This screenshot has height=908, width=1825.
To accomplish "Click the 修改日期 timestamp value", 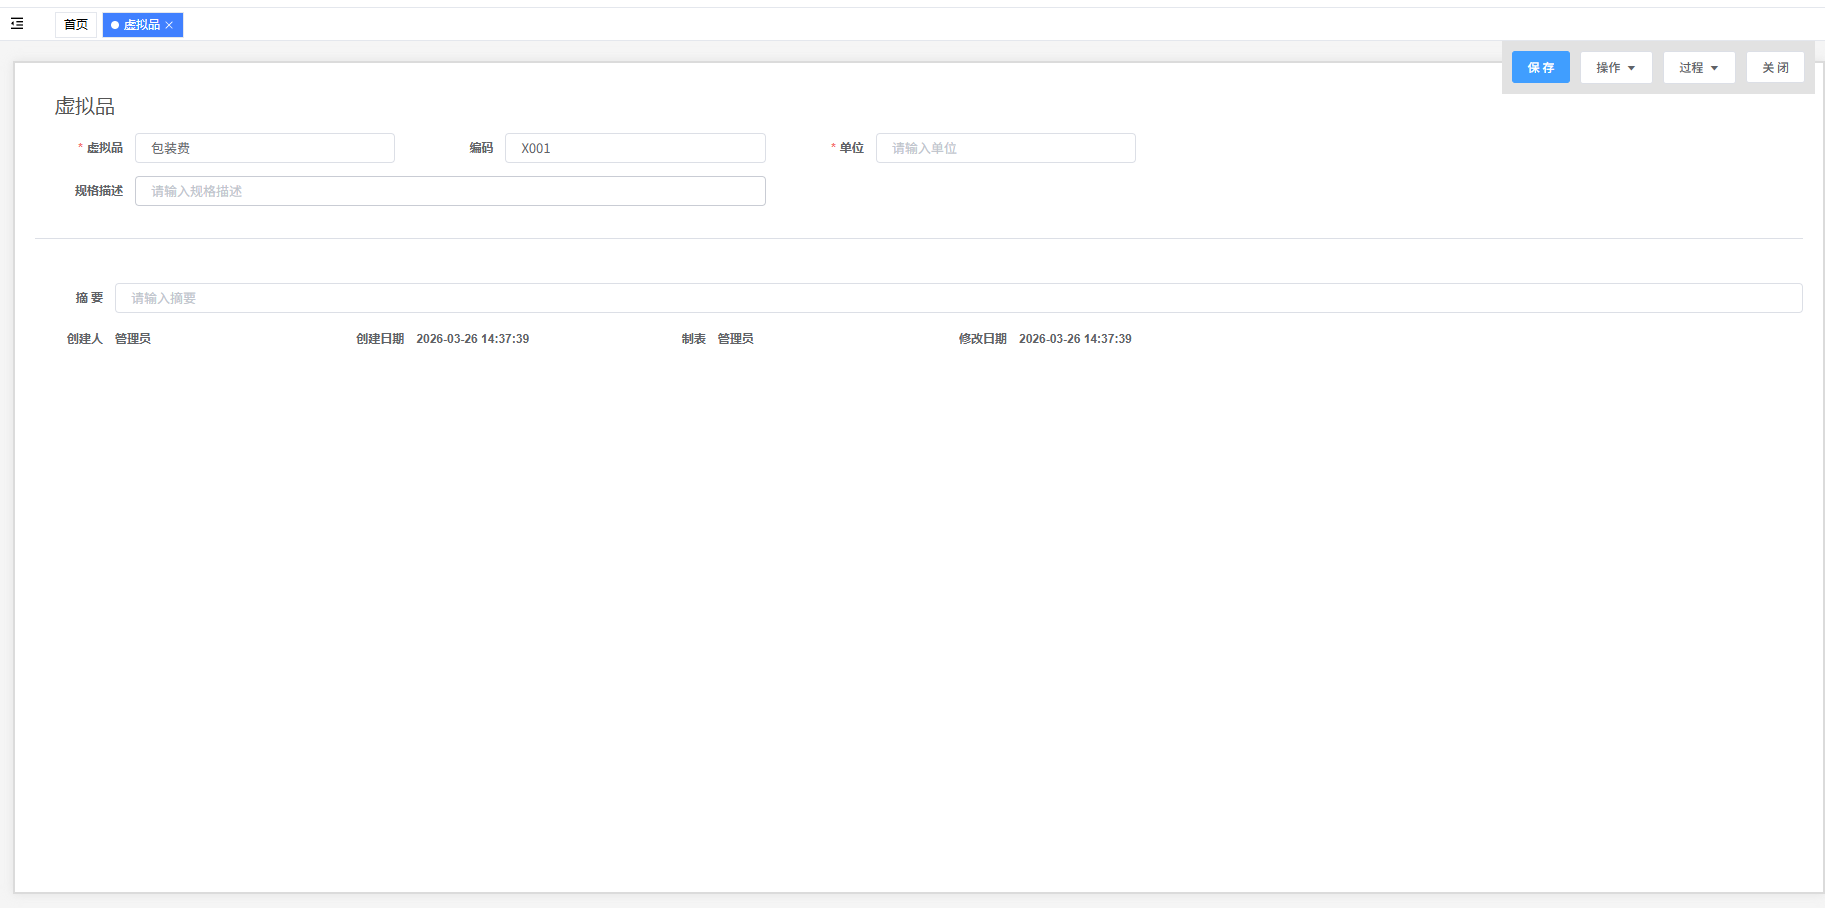I will [1075, 339].
